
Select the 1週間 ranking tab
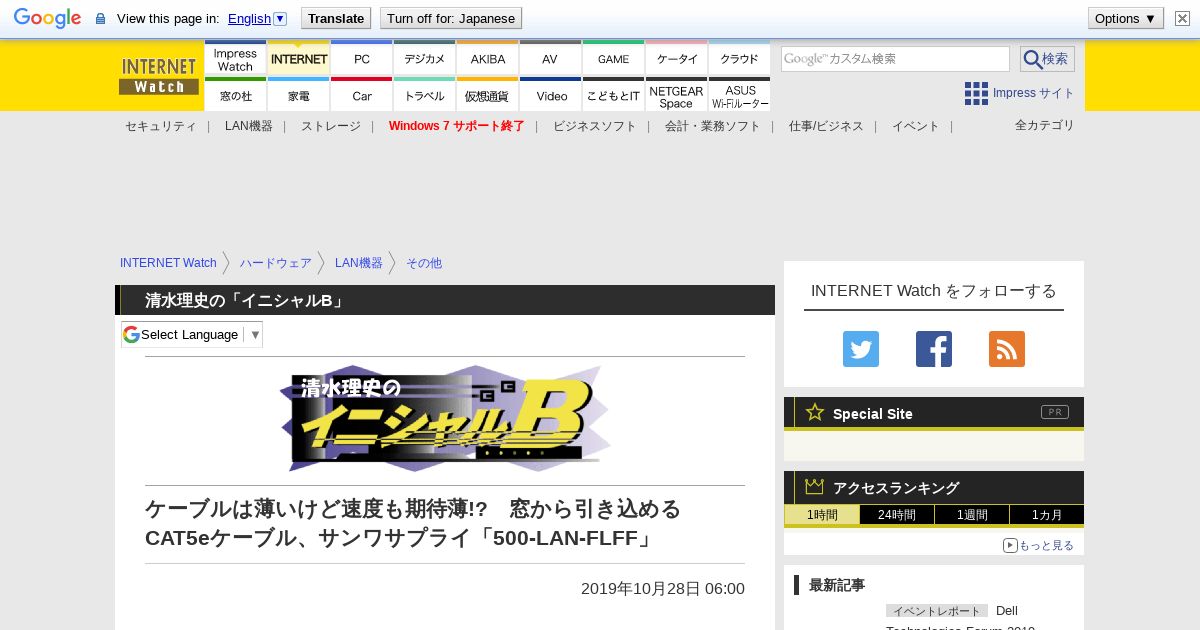pos(972,515)
